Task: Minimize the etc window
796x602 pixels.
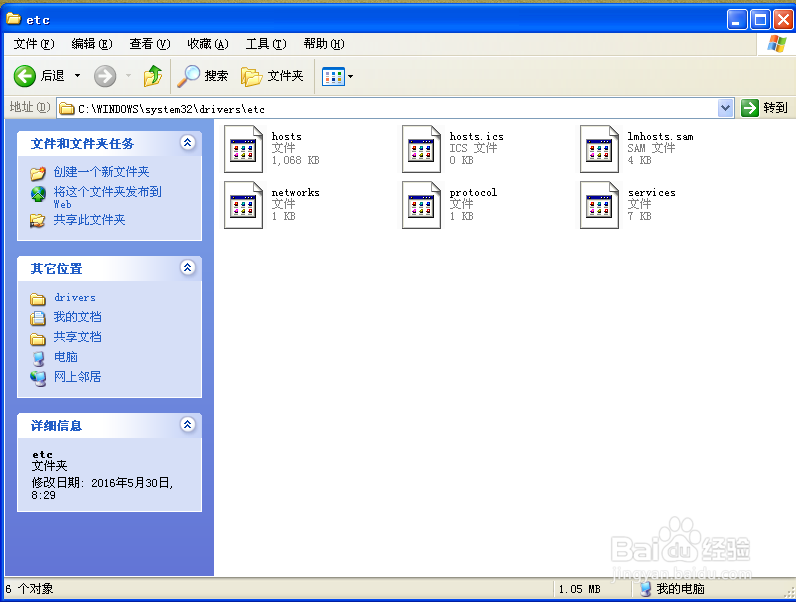Action: click(737, 20)
